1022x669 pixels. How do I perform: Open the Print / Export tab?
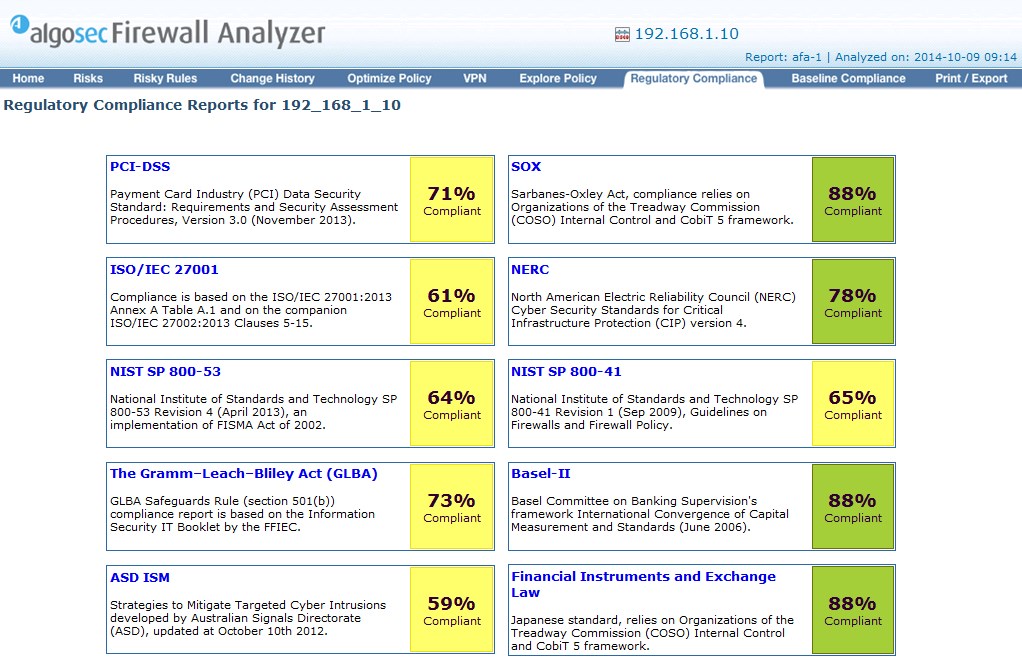point(971,78)
